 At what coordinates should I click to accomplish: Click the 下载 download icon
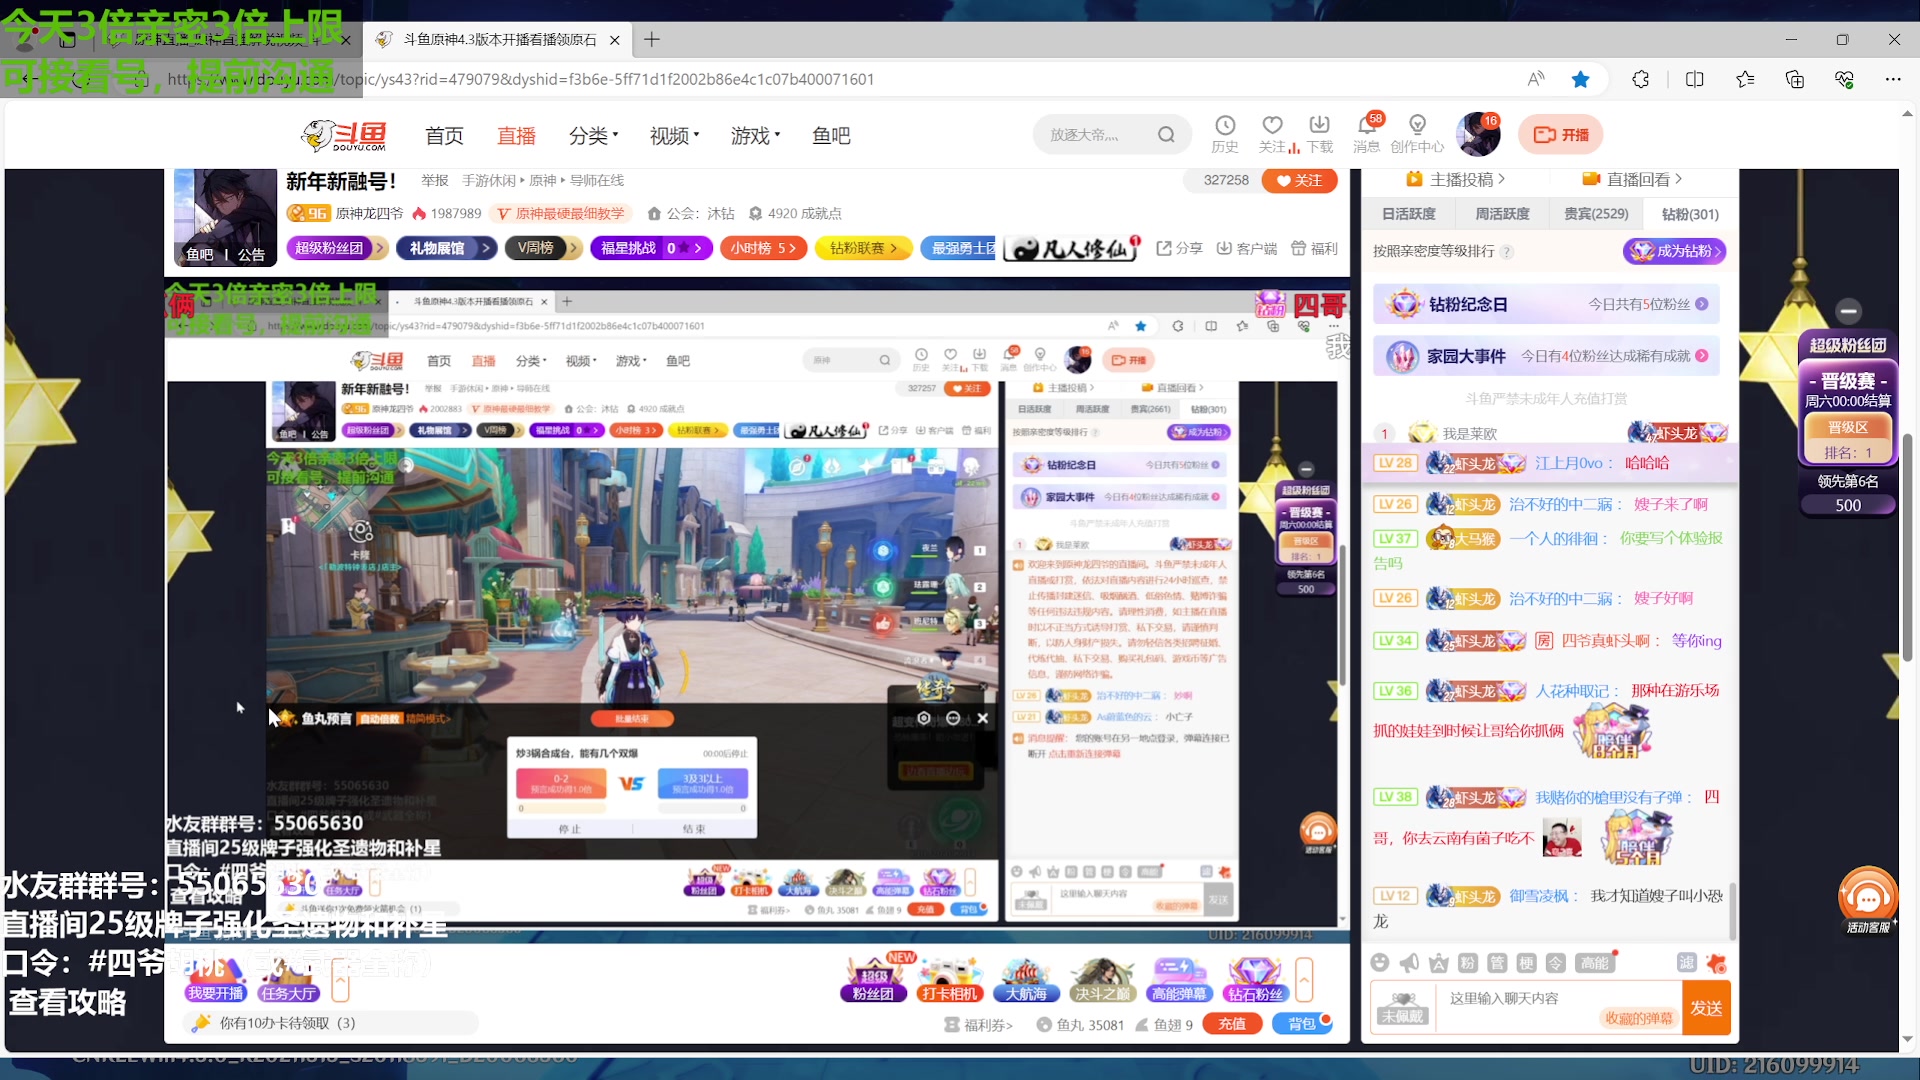point(1319,126)
